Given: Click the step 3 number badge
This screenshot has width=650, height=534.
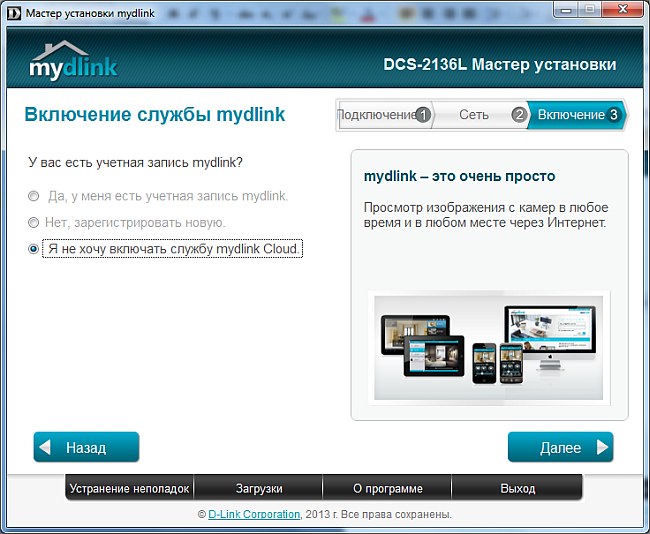Looking at the screenshot, I should [613, 115].
